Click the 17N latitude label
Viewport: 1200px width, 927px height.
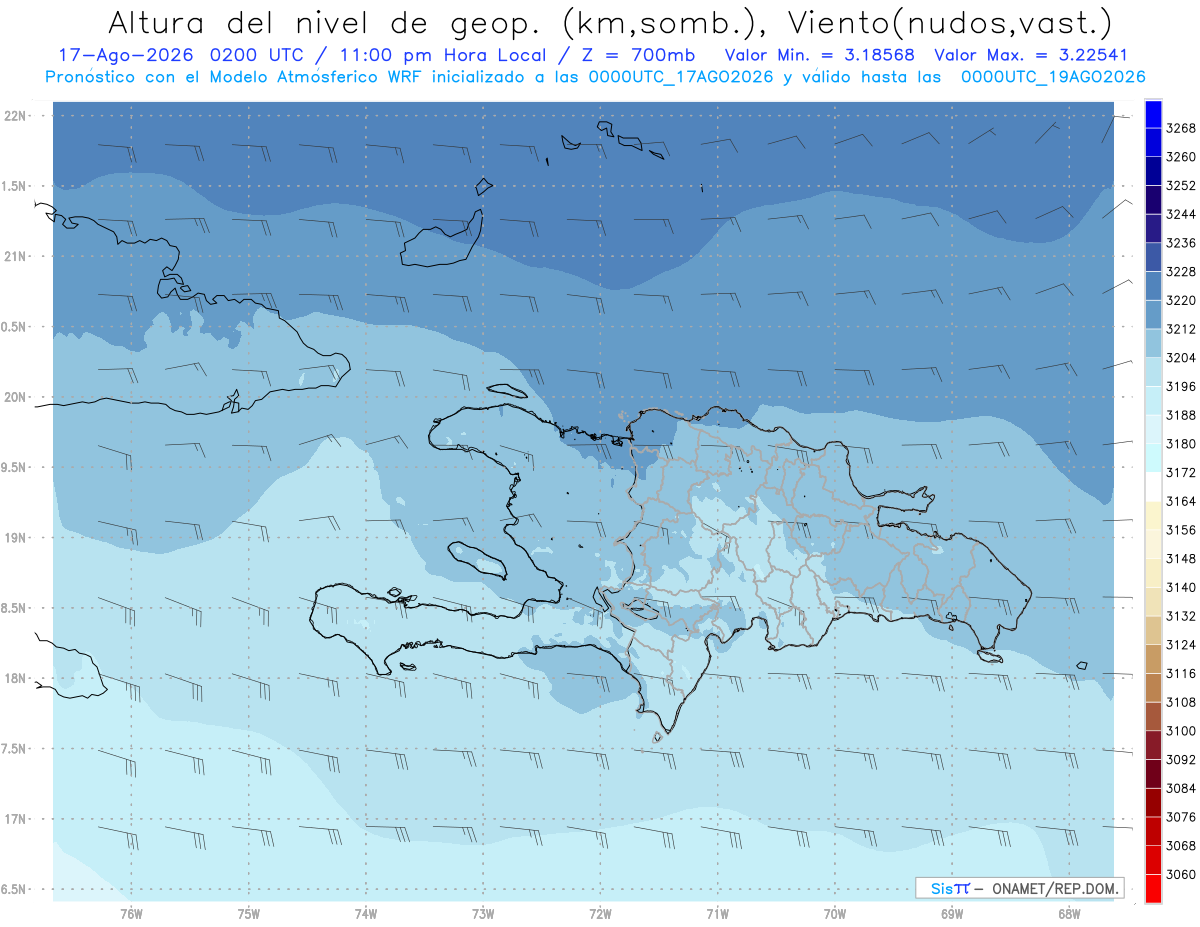(x=16, y=819)
